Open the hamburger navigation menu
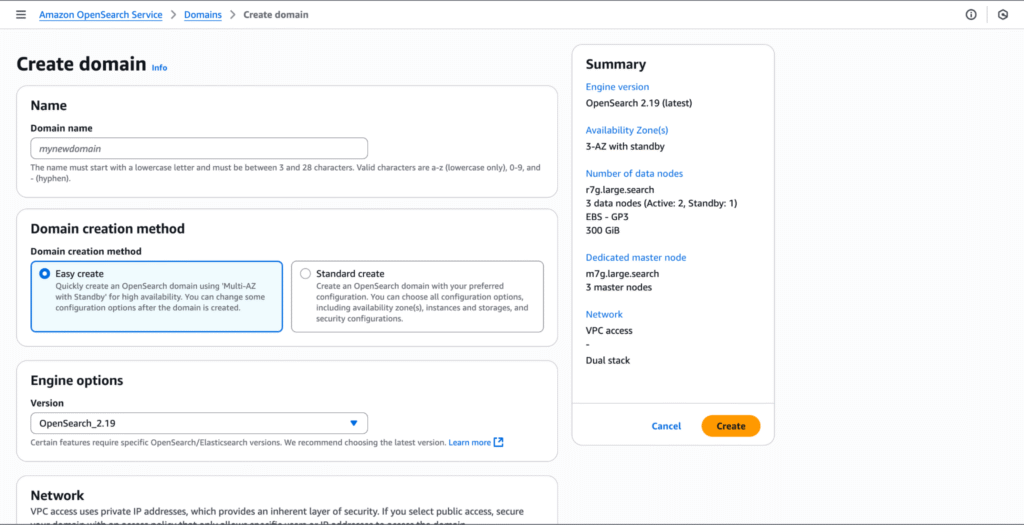Image resolution: width=1024 pixels, height=525 pixels. click(21, 15)
